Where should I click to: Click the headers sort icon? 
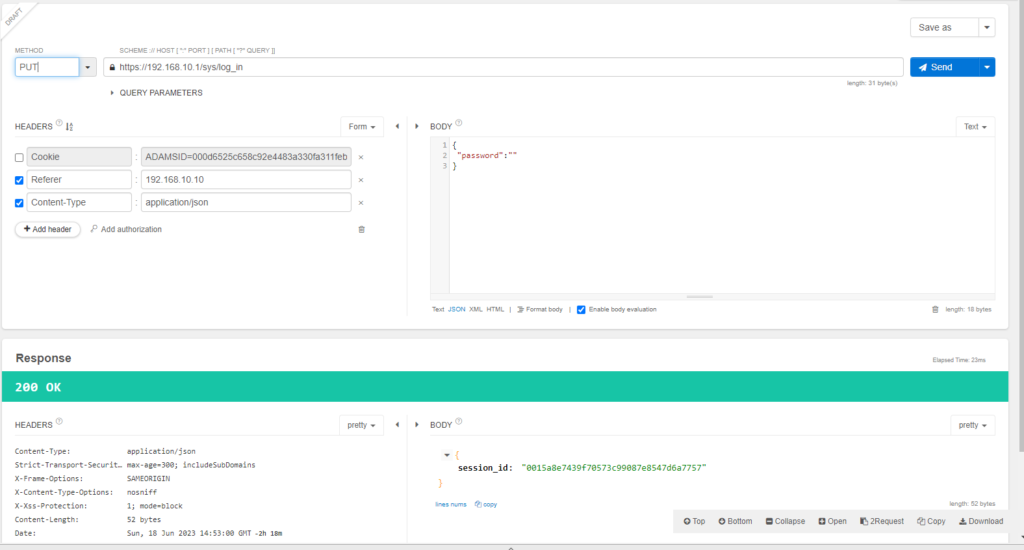point(69,127)
